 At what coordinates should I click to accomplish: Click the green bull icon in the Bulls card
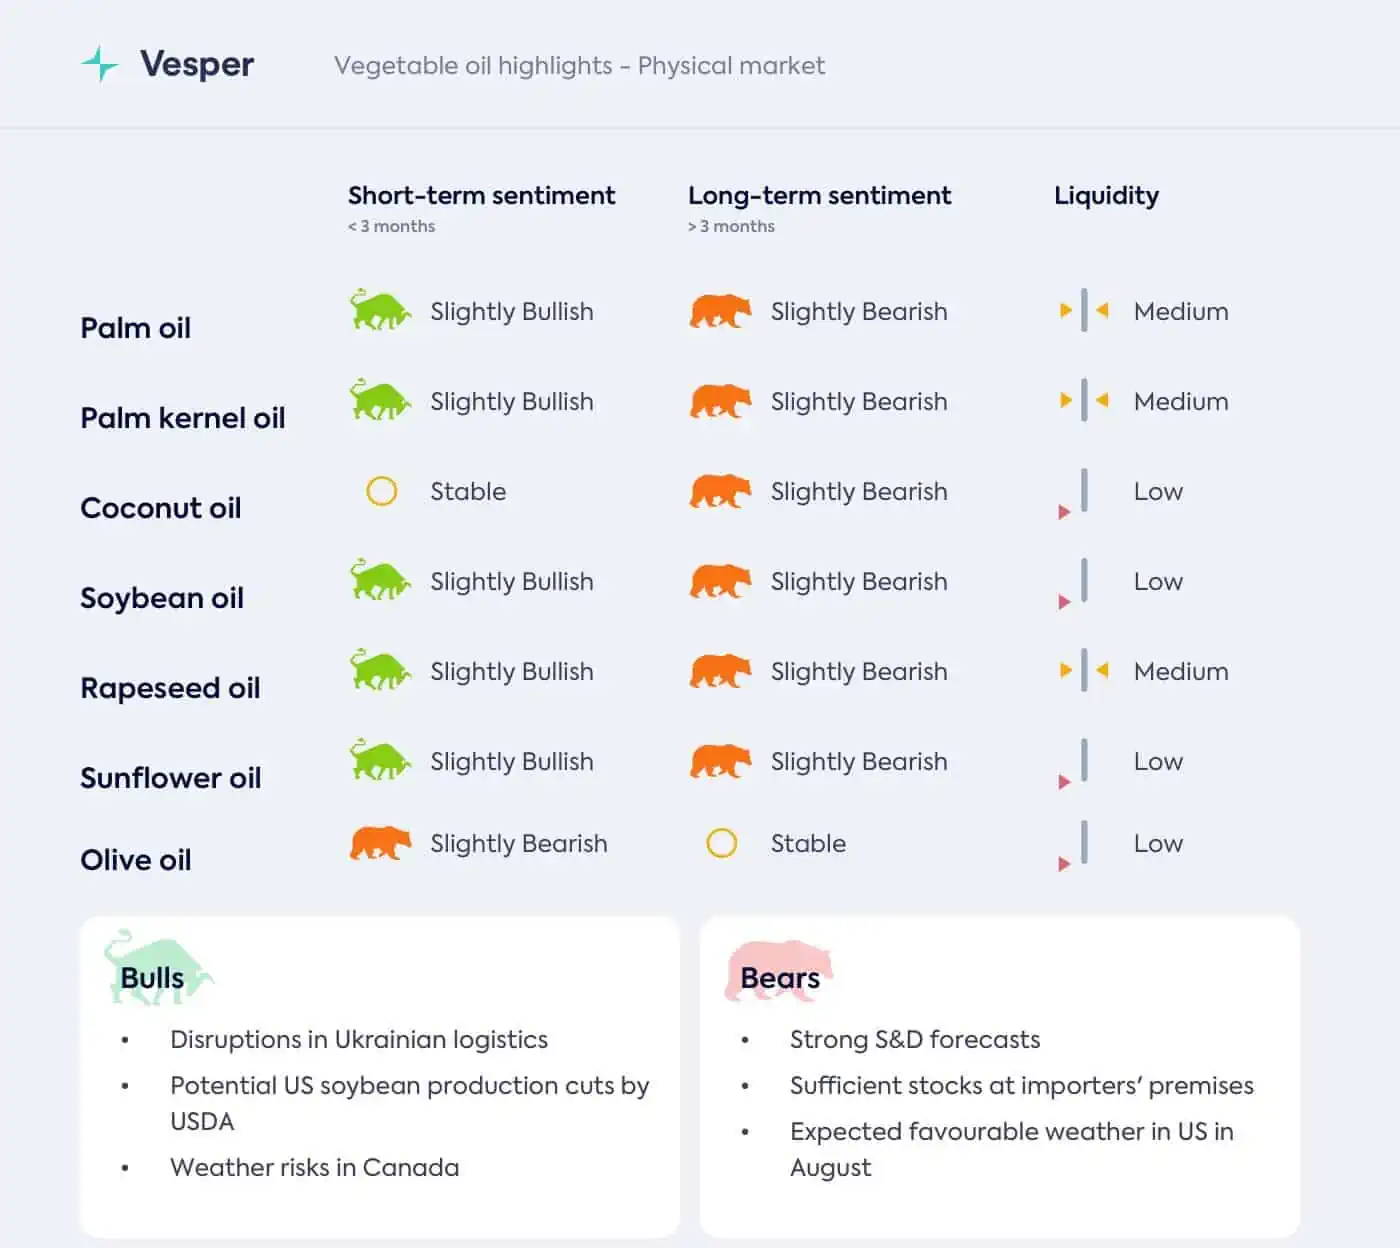pos(158,967)
